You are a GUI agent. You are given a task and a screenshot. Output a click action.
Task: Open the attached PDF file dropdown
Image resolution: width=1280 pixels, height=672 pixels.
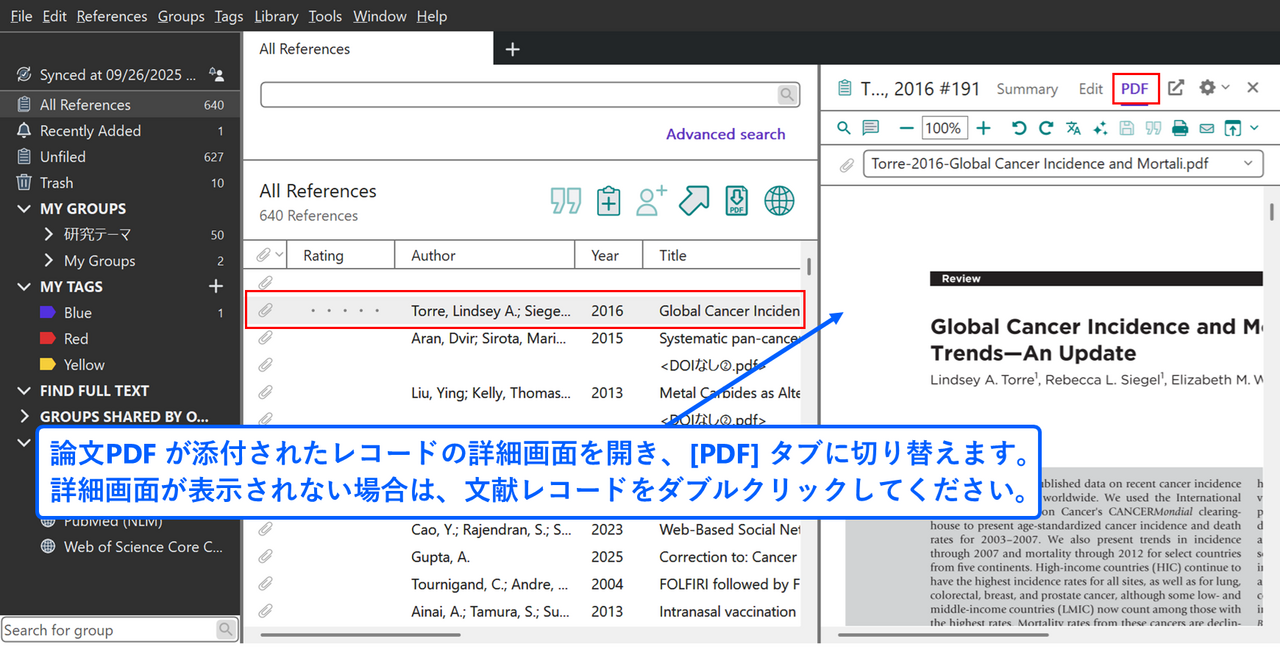[1247, 164]
